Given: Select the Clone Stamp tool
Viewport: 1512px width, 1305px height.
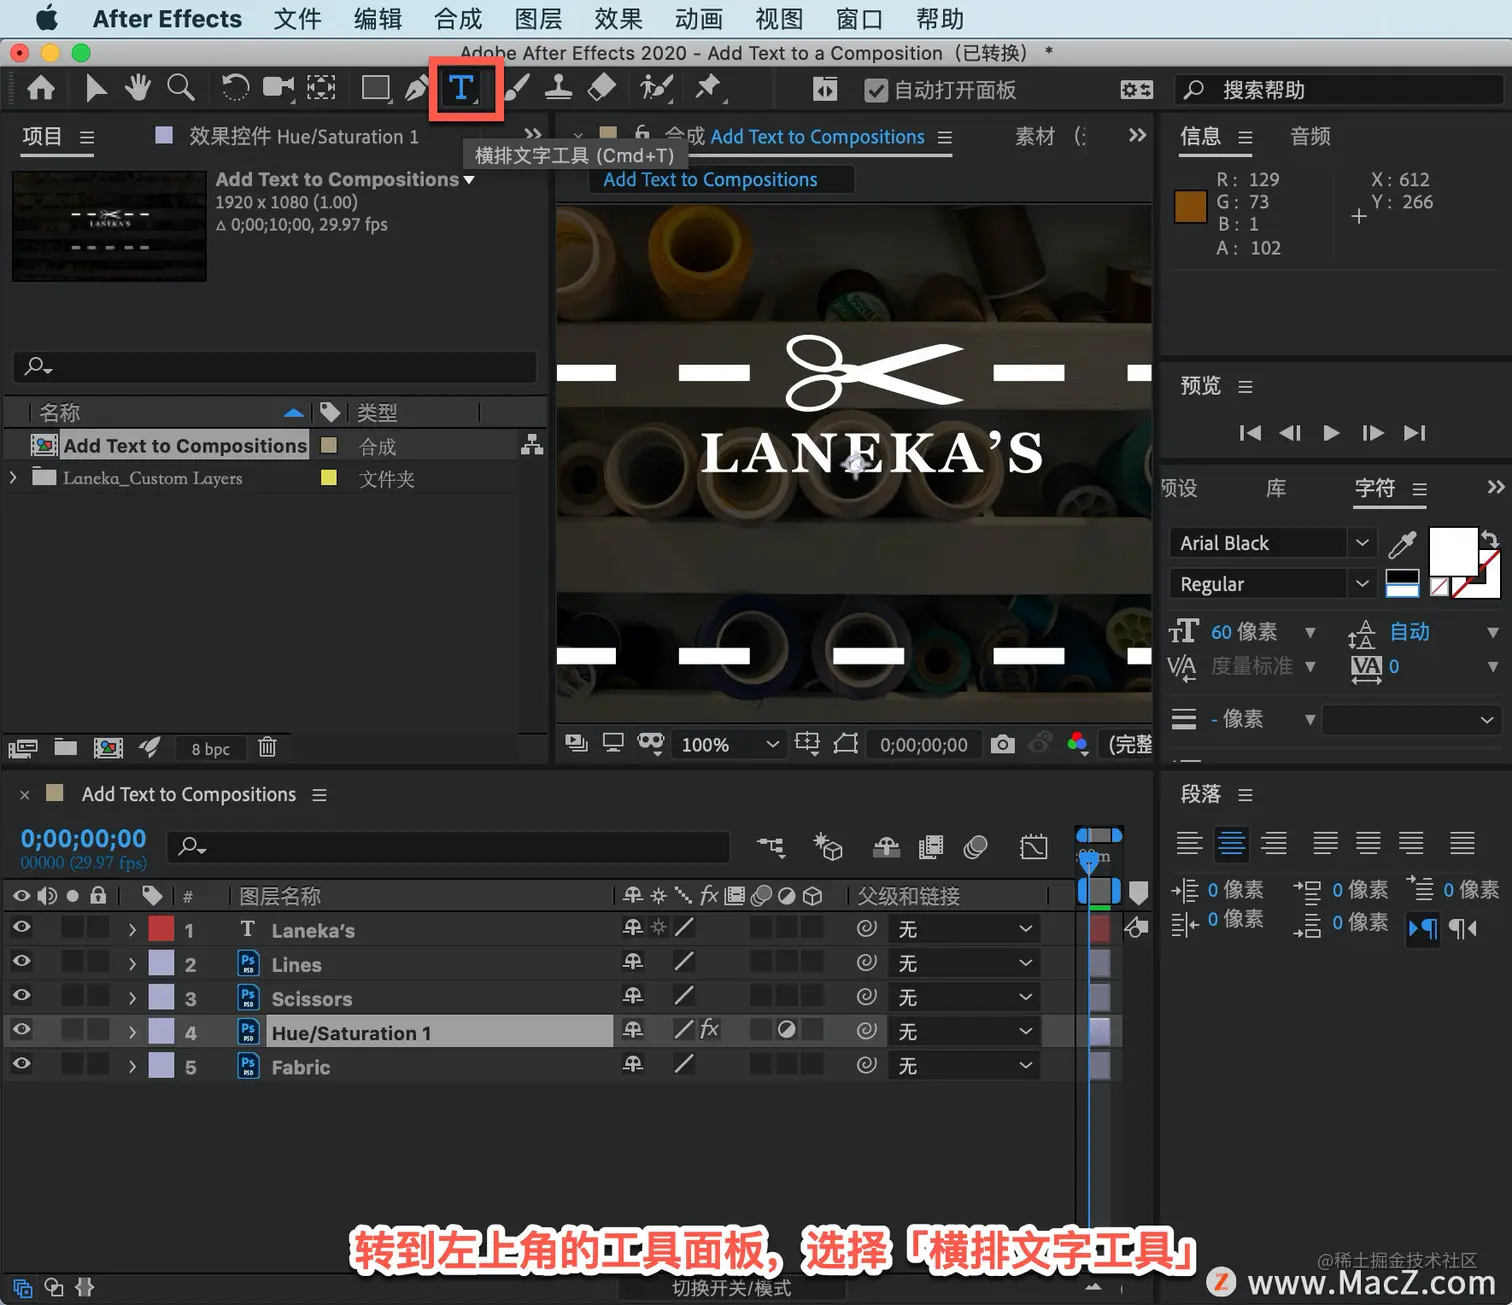Looking at the screenshot, I should 558,88.
